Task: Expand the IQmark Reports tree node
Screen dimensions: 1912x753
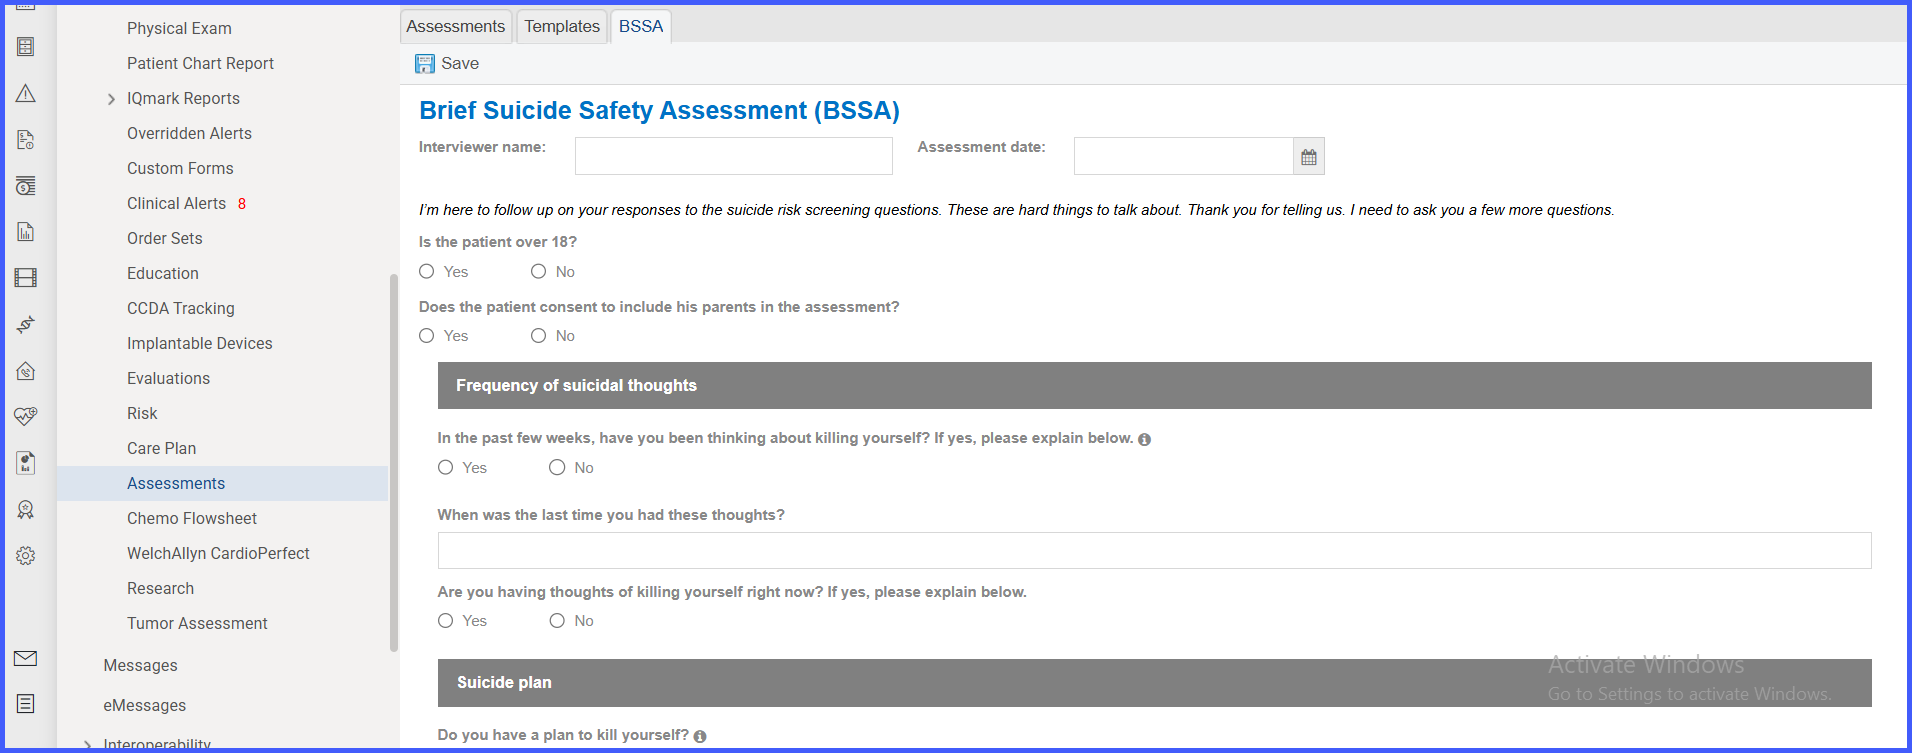Action: point(111,99)
